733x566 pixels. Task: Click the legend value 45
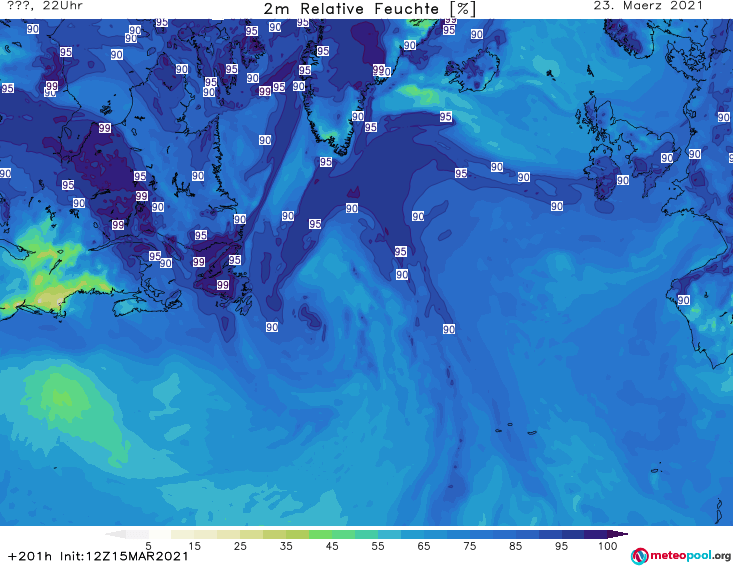pyautogui.click(x=331, y=546)
